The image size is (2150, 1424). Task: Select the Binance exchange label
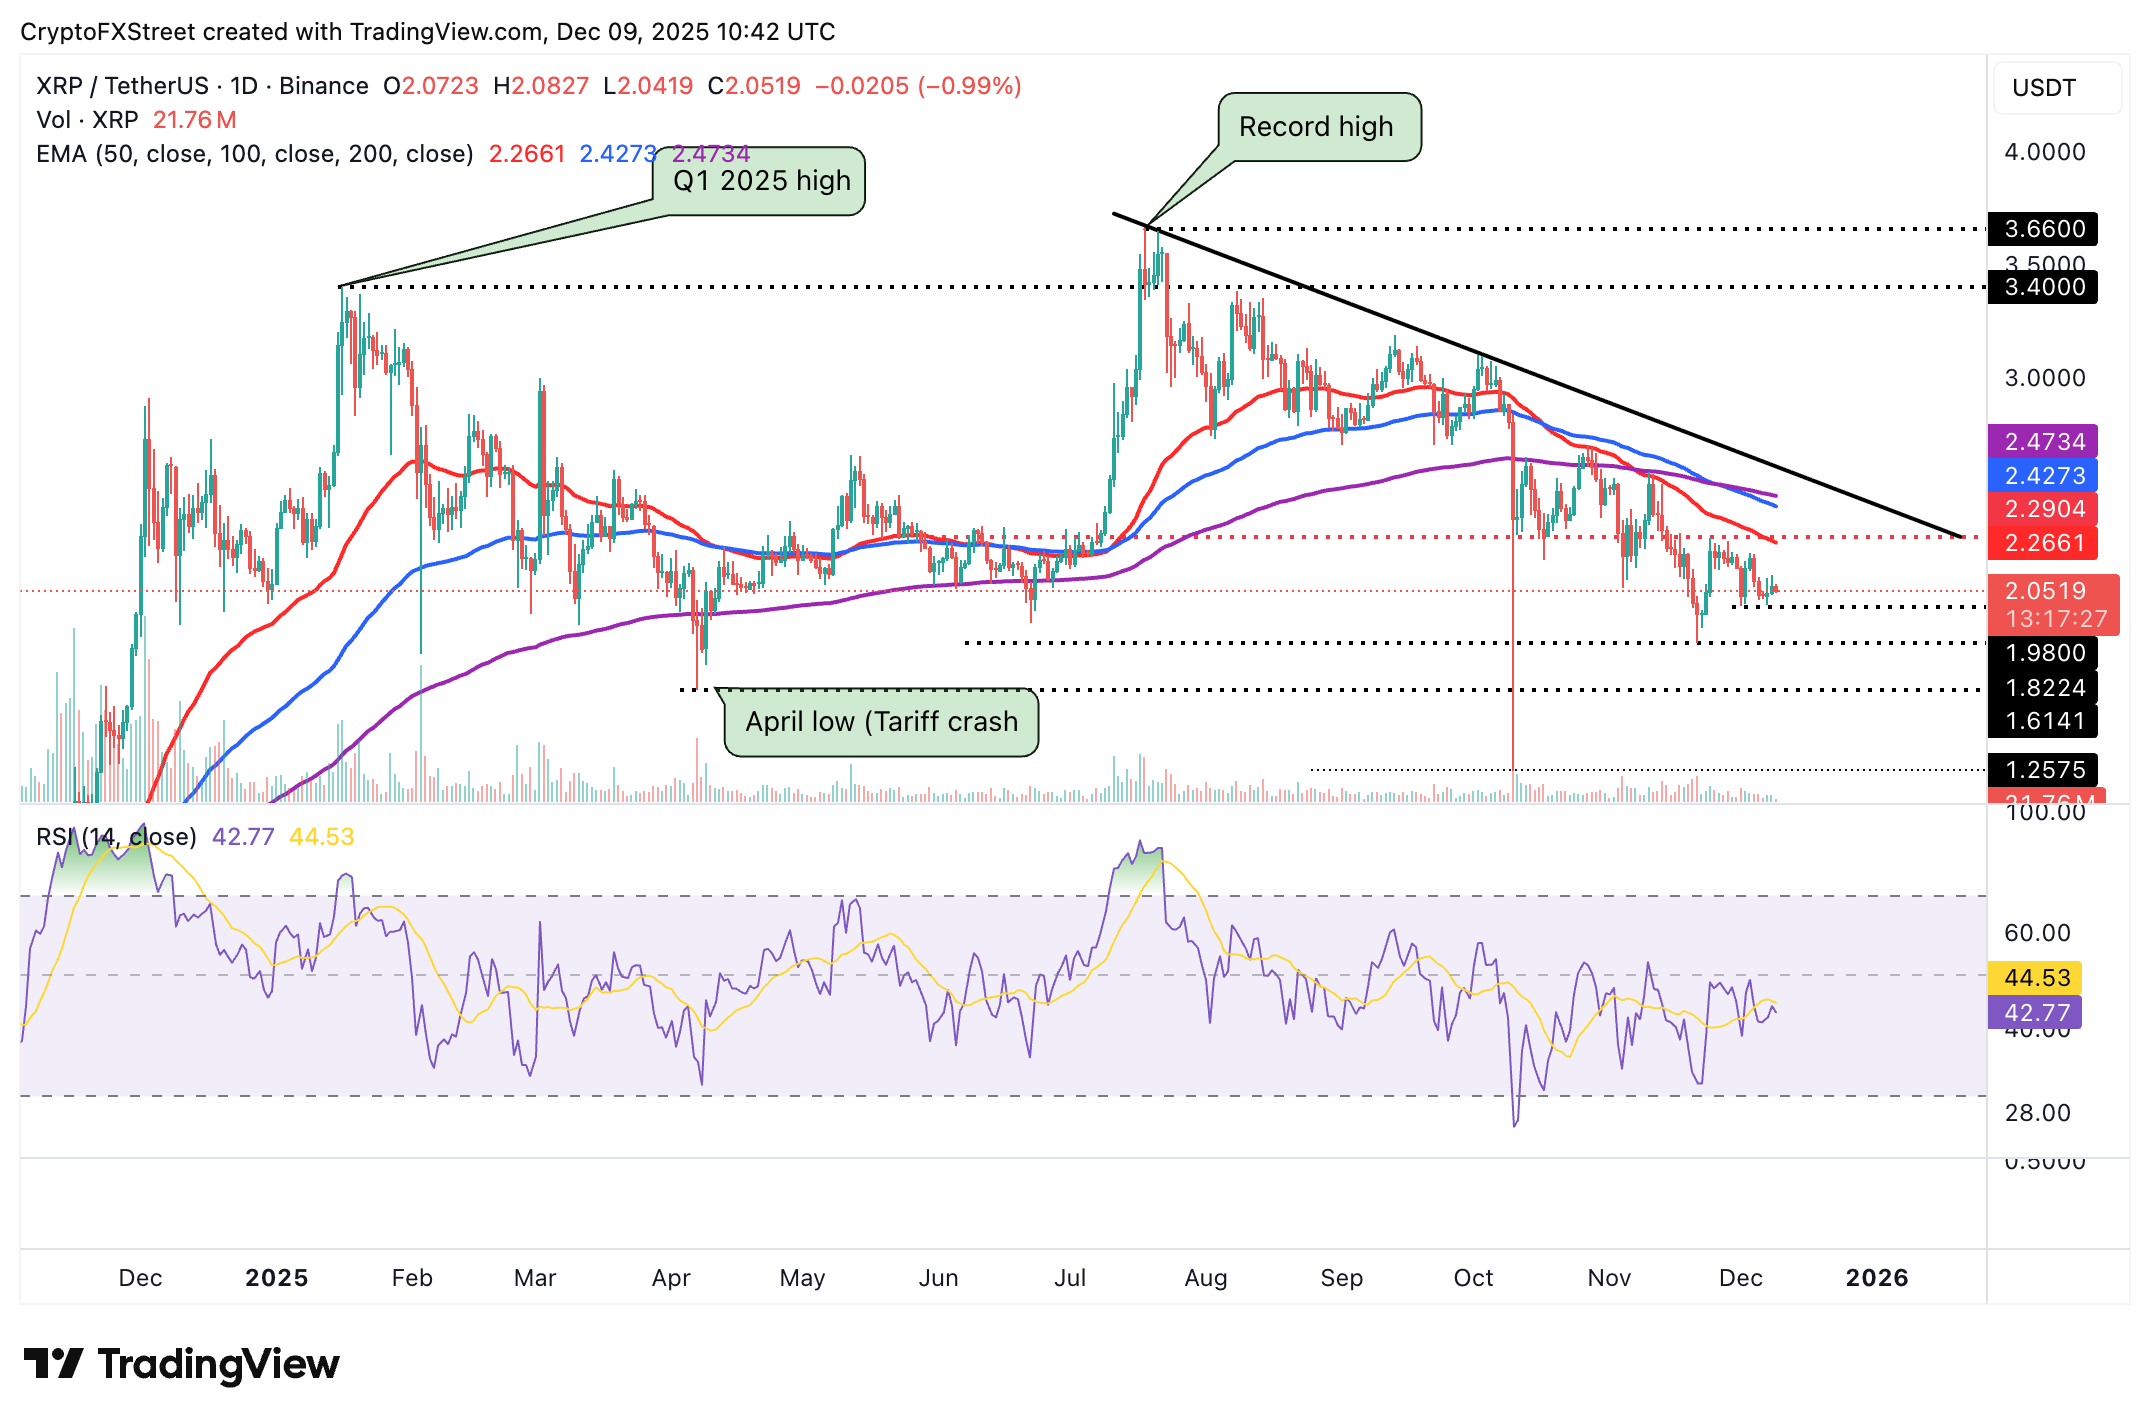(x=322, y=85)
